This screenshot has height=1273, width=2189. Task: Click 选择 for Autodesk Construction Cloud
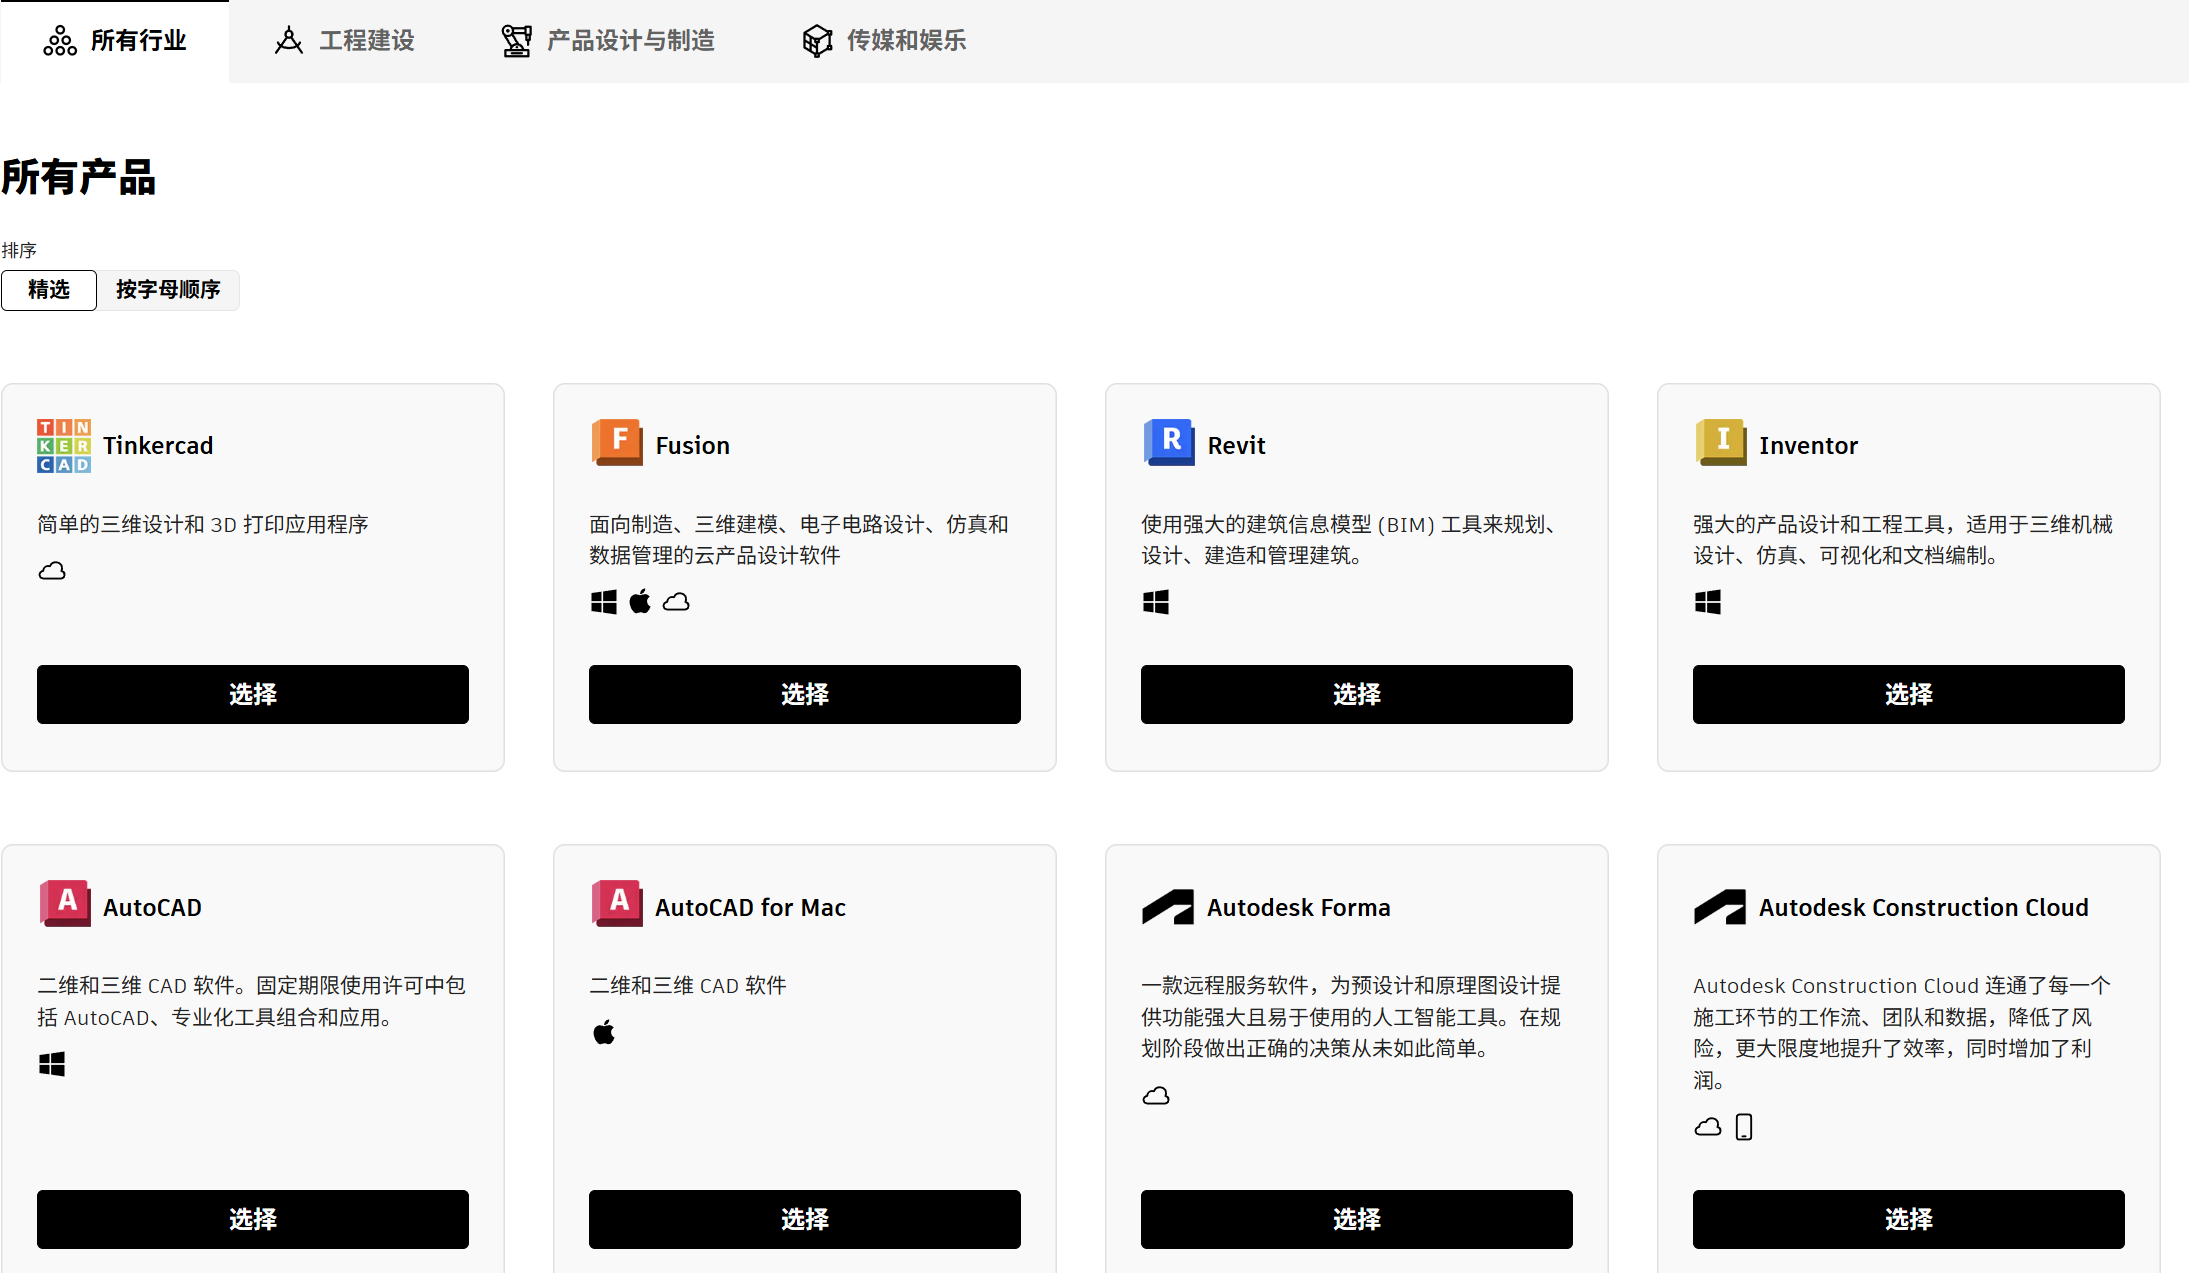coord(1909,1219)
